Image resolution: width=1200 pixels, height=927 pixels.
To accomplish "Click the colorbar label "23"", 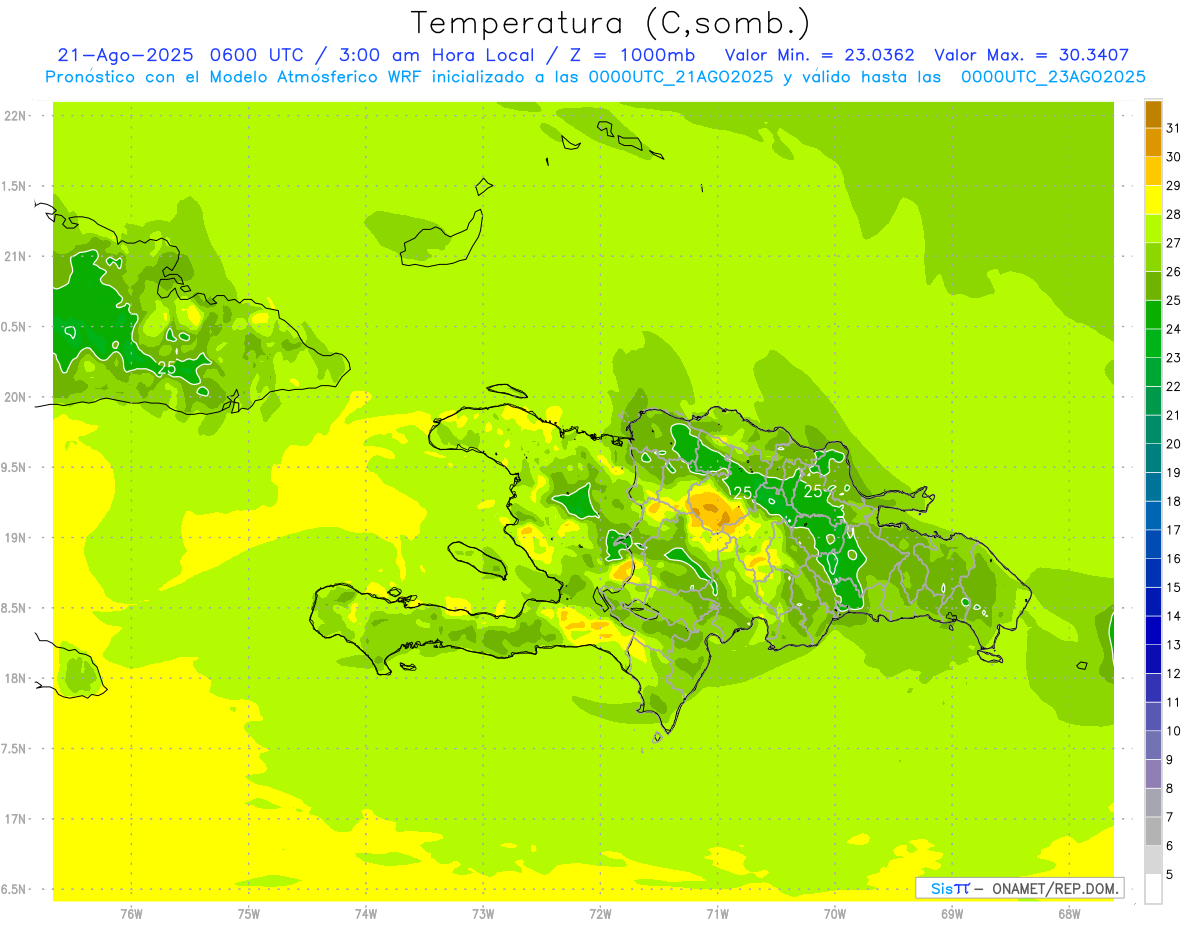I will click(1173, 358).
